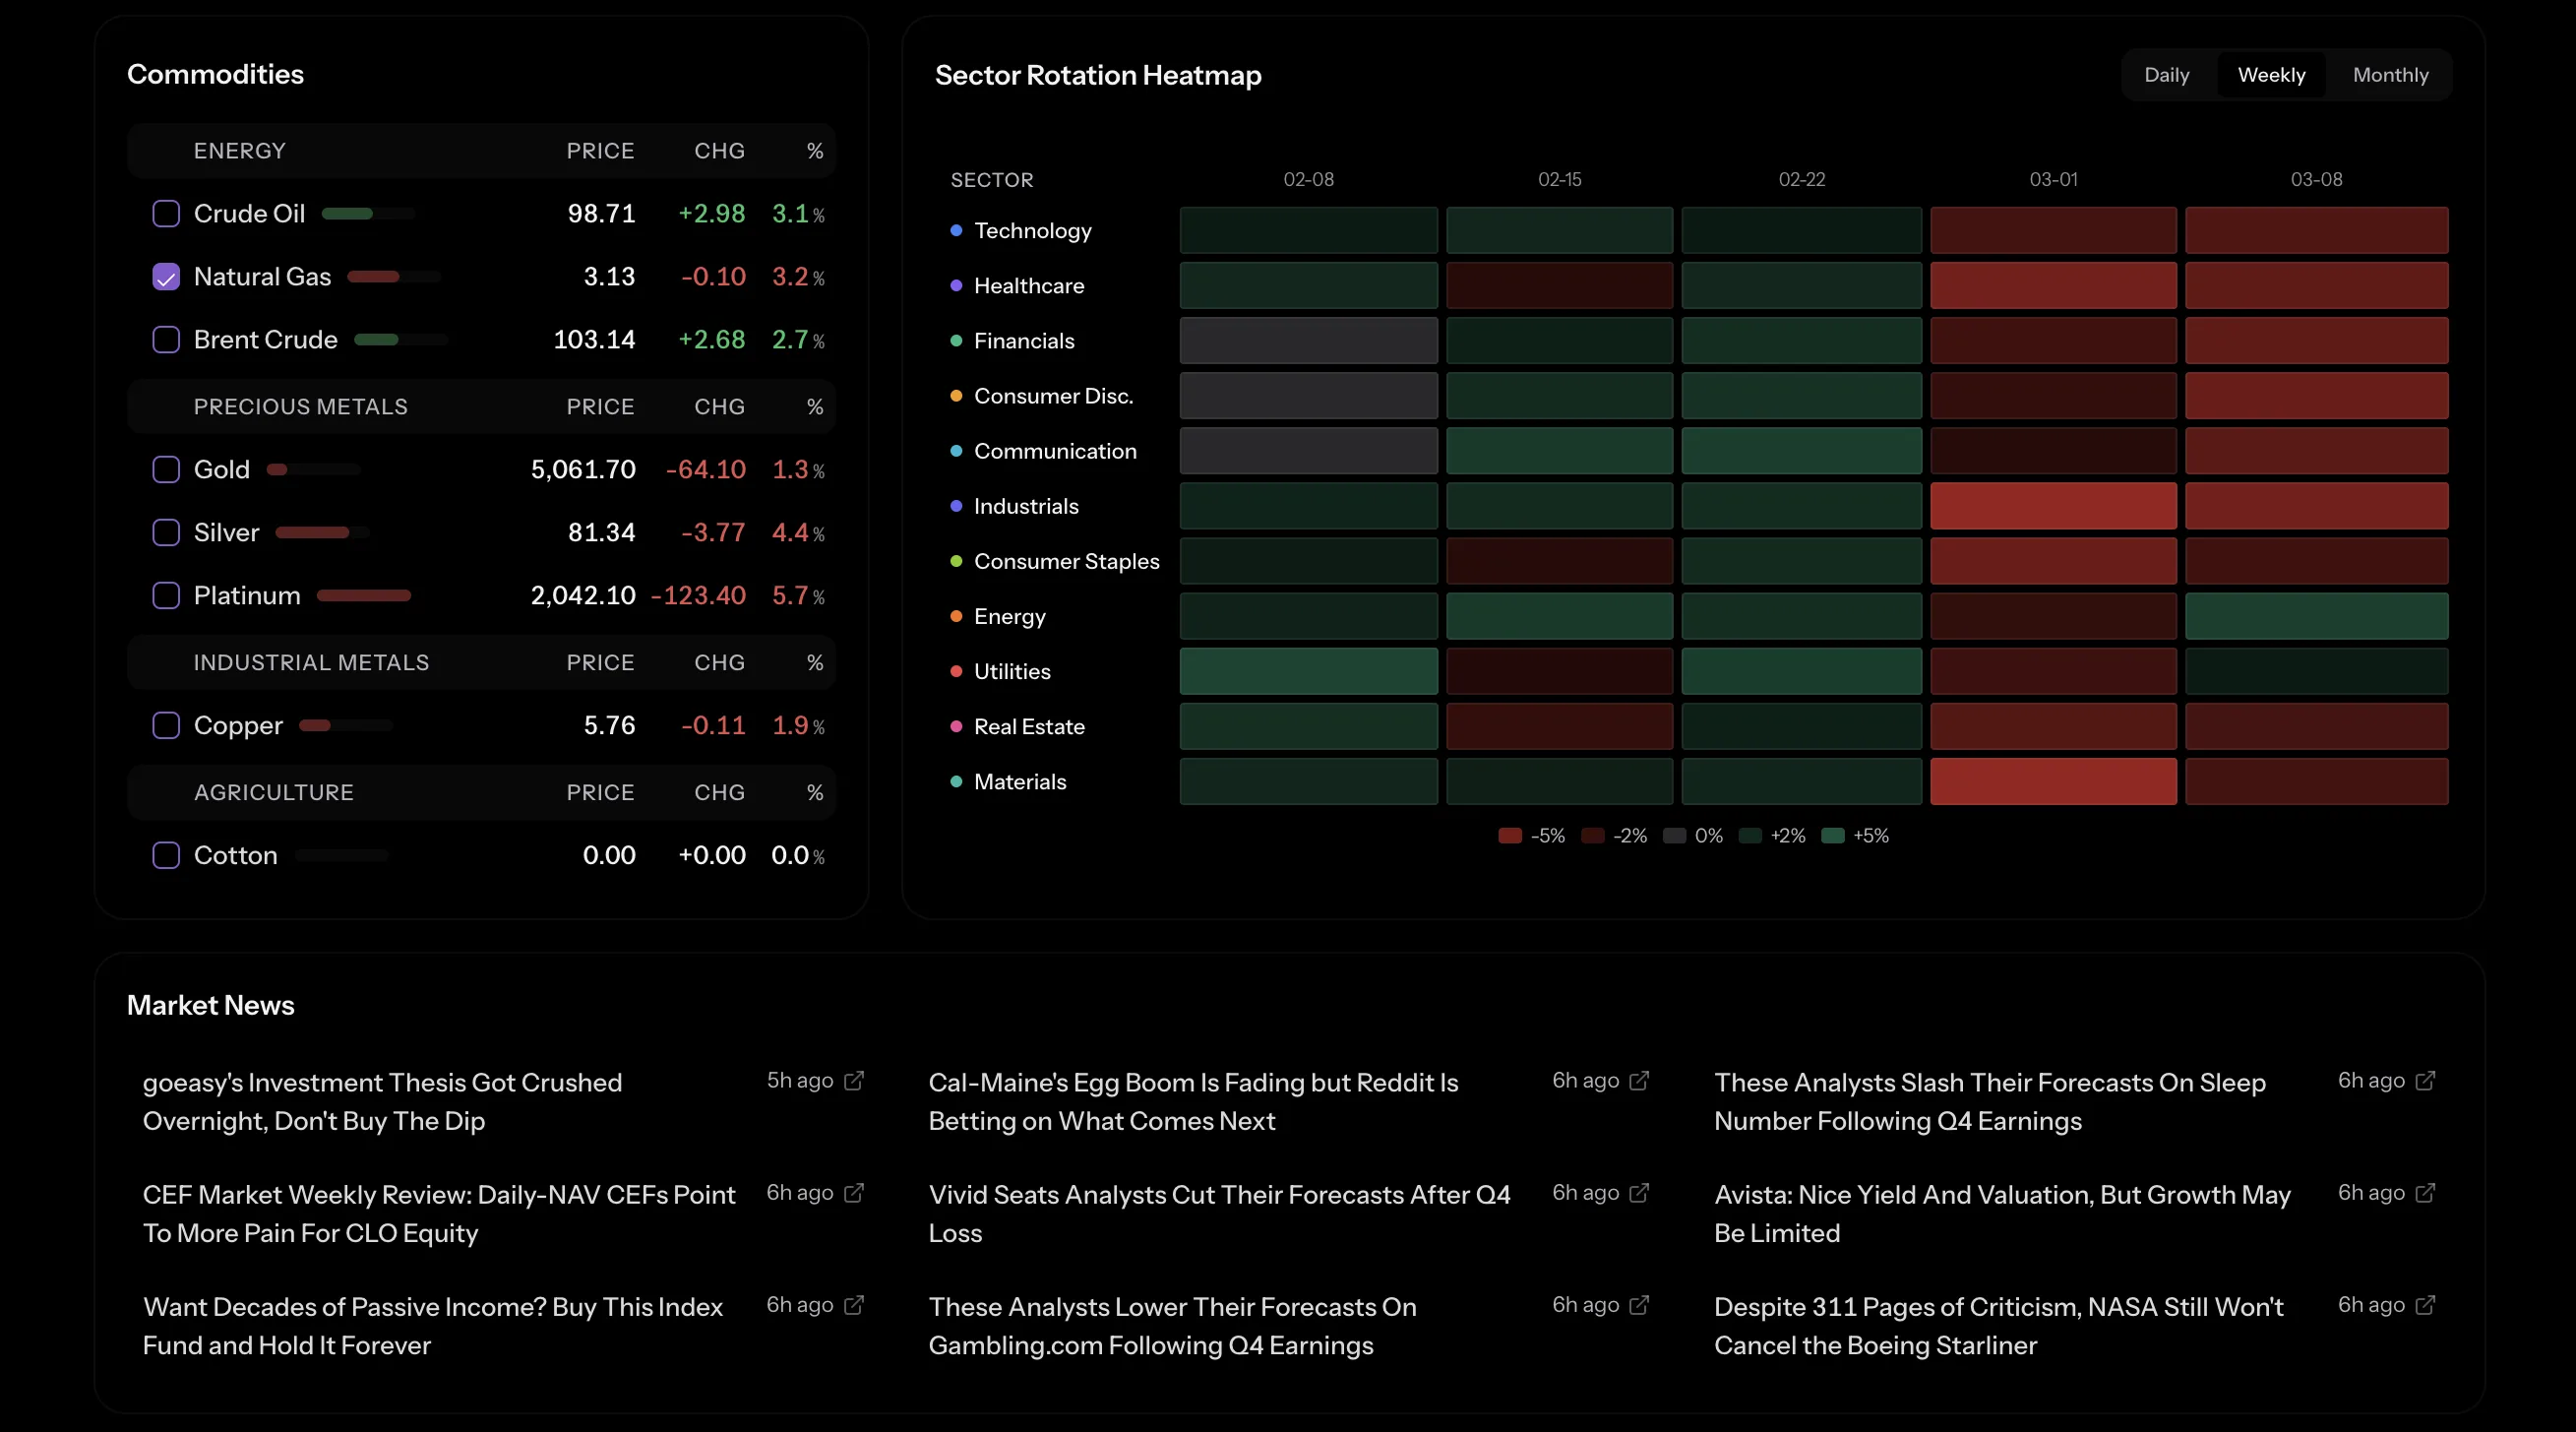Open external link for the CEF Market Weekly Review
Viewport: 2576px width, 1432px height.
click(x=853, y=1193)
